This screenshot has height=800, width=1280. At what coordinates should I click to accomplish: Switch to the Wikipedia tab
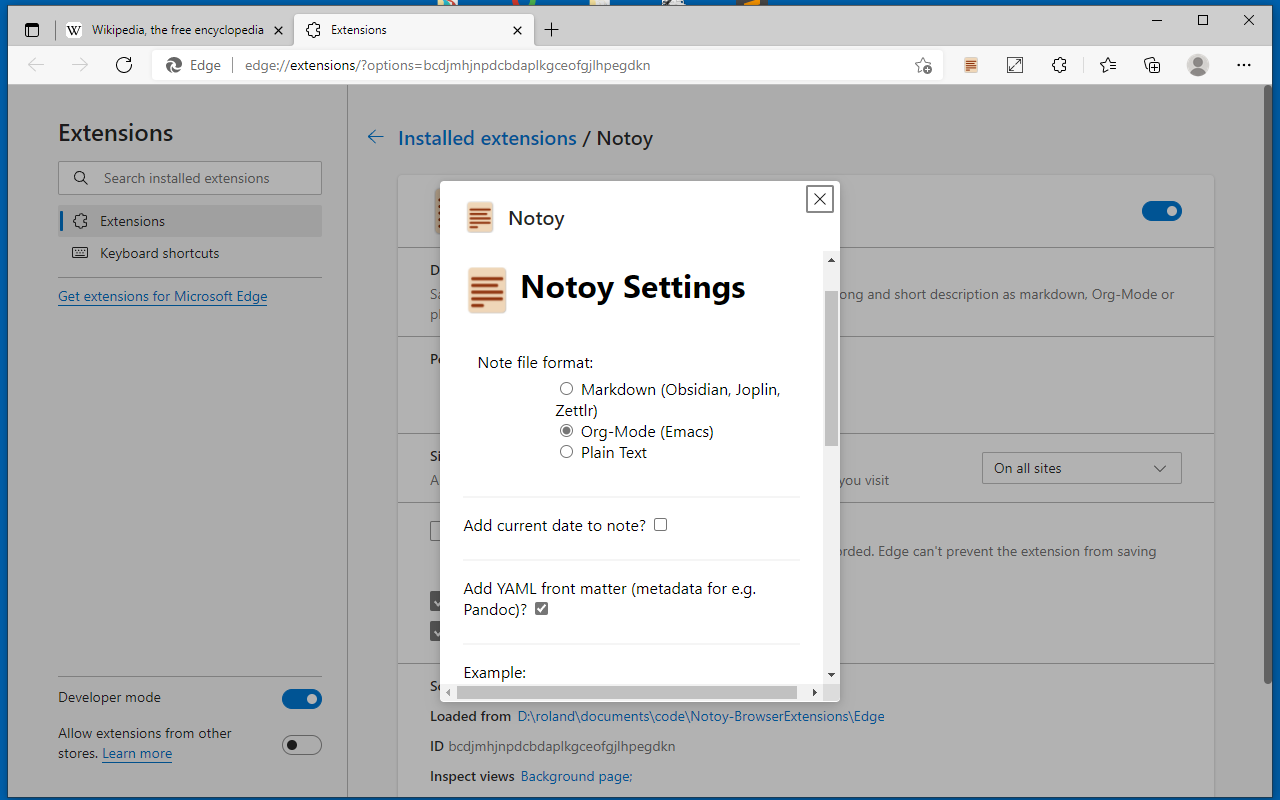166,30
